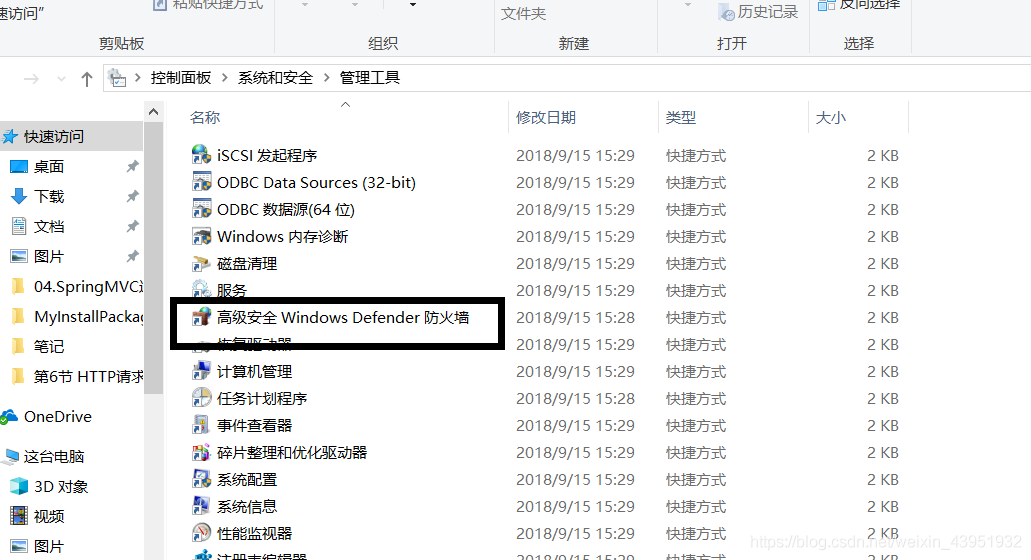
Task: Expand the chevron after 系统和安全 in address bar
Action: 326,78
